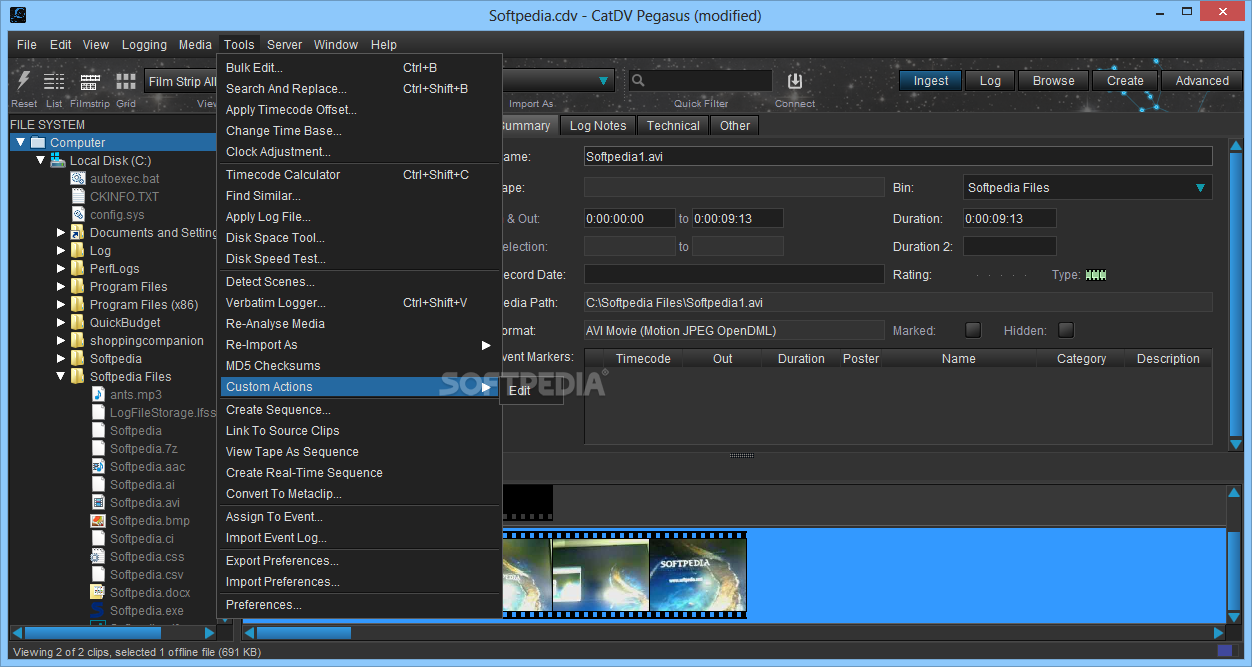Open Preferences from the Tools menu
Viewport: 1252px width, 667px height.
coord(359,605)
